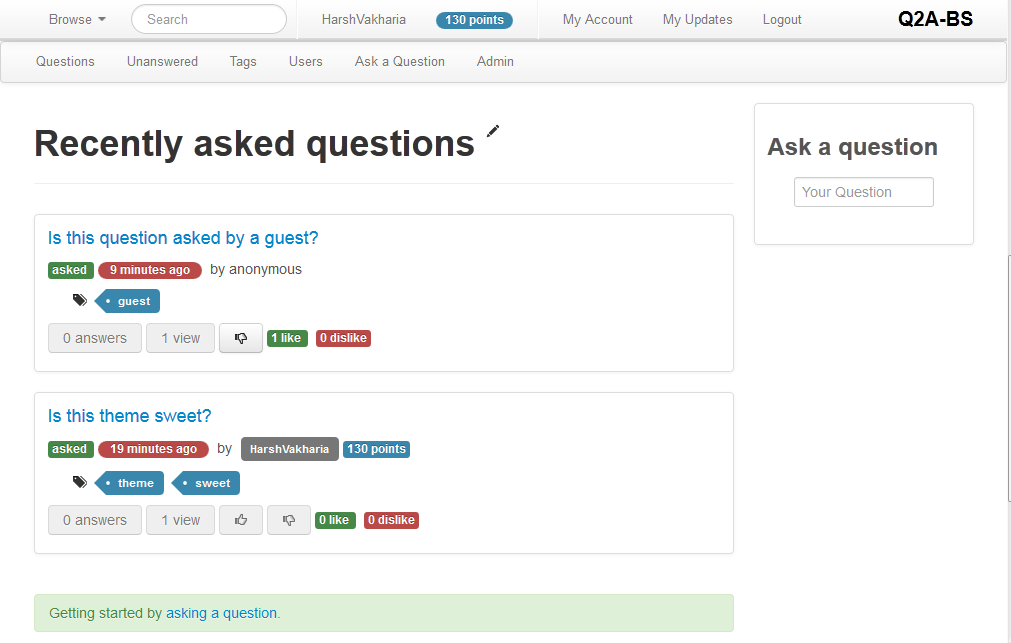
Task: Click the '0 answers' button on guest question
Action: click(95, 338)
